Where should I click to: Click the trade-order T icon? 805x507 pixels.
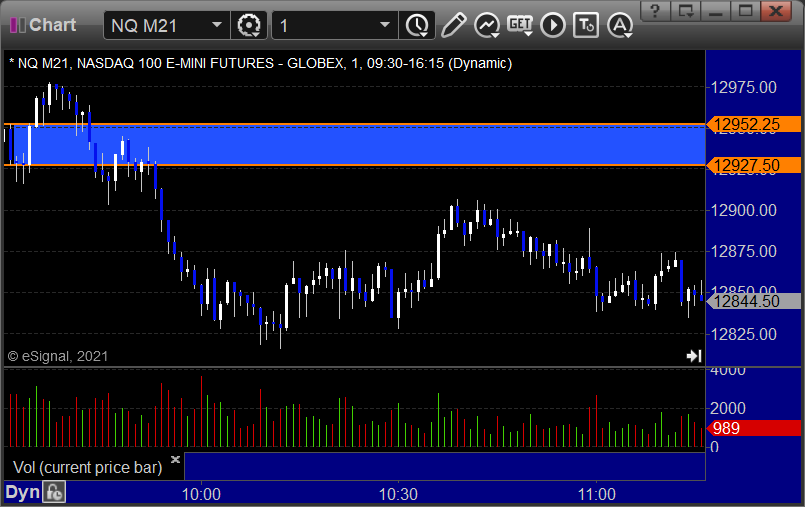pyautogui.click(x=586, y=25)
